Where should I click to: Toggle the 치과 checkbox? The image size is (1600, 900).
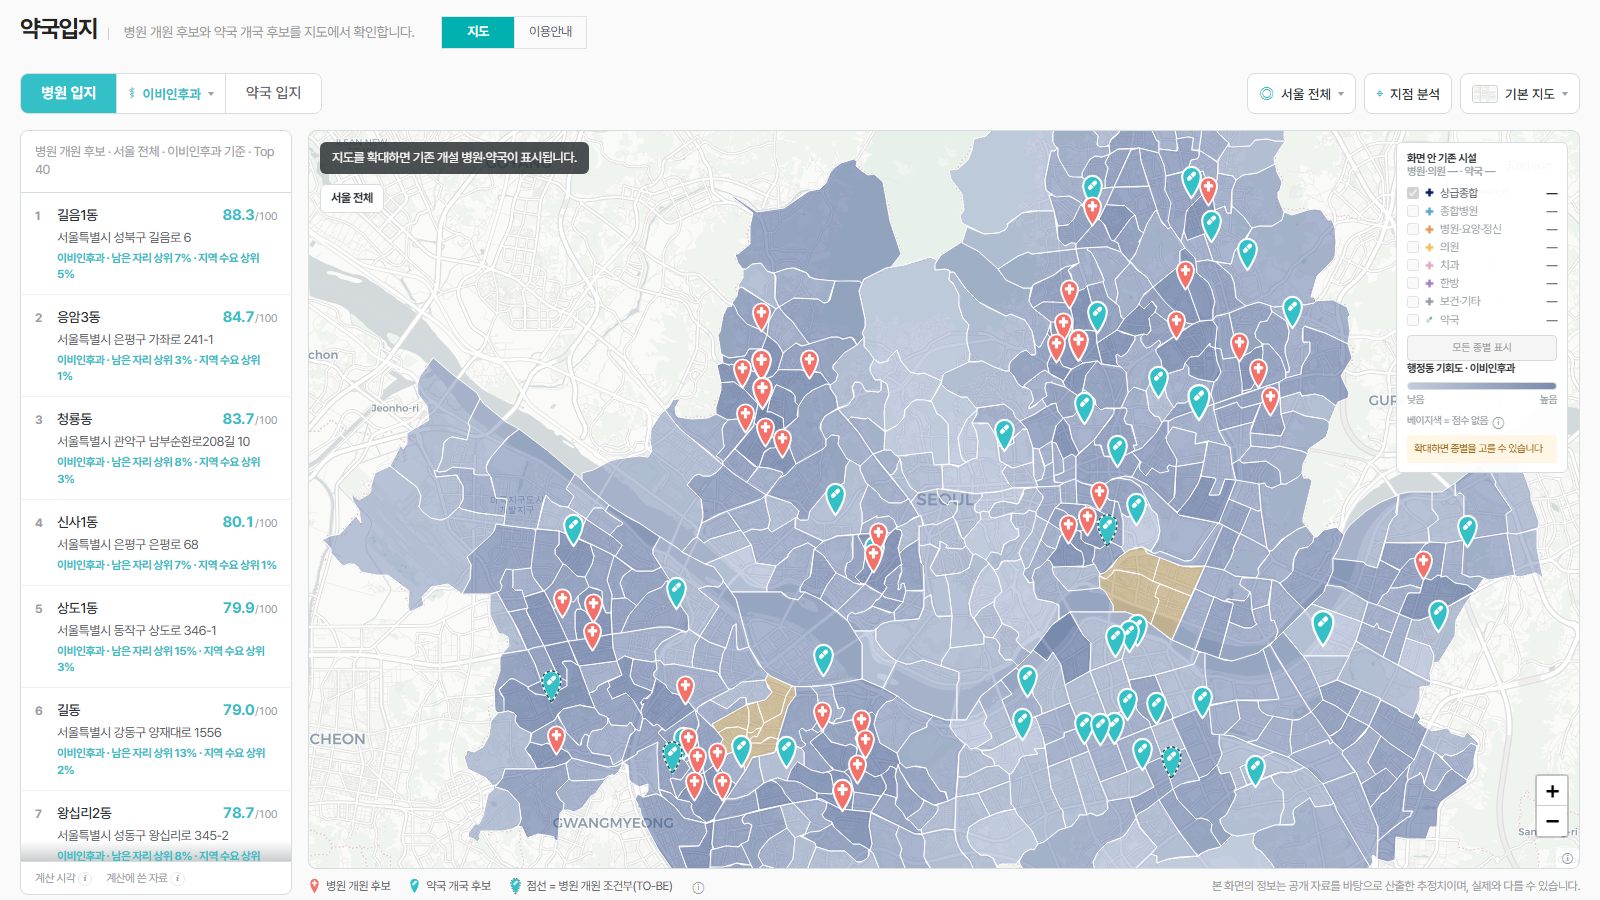(x=1413, y=265)
